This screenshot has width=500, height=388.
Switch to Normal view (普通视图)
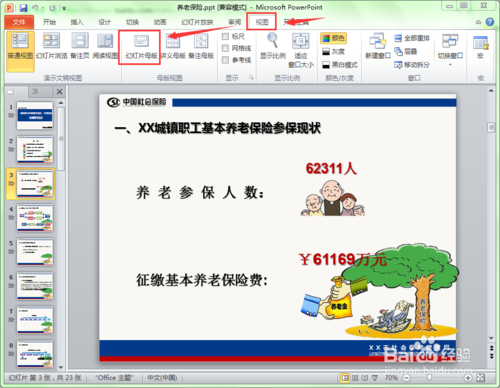click(20, 51)
